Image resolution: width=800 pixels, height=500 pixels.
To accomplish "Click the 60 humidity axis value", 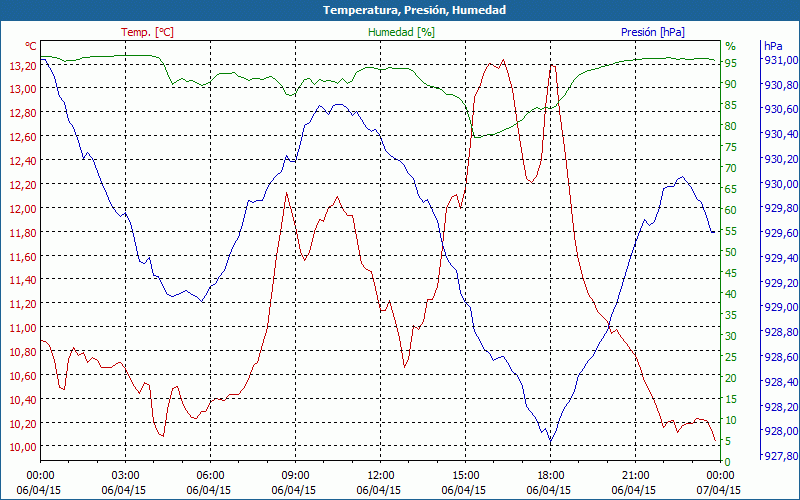I will [731, 209].
